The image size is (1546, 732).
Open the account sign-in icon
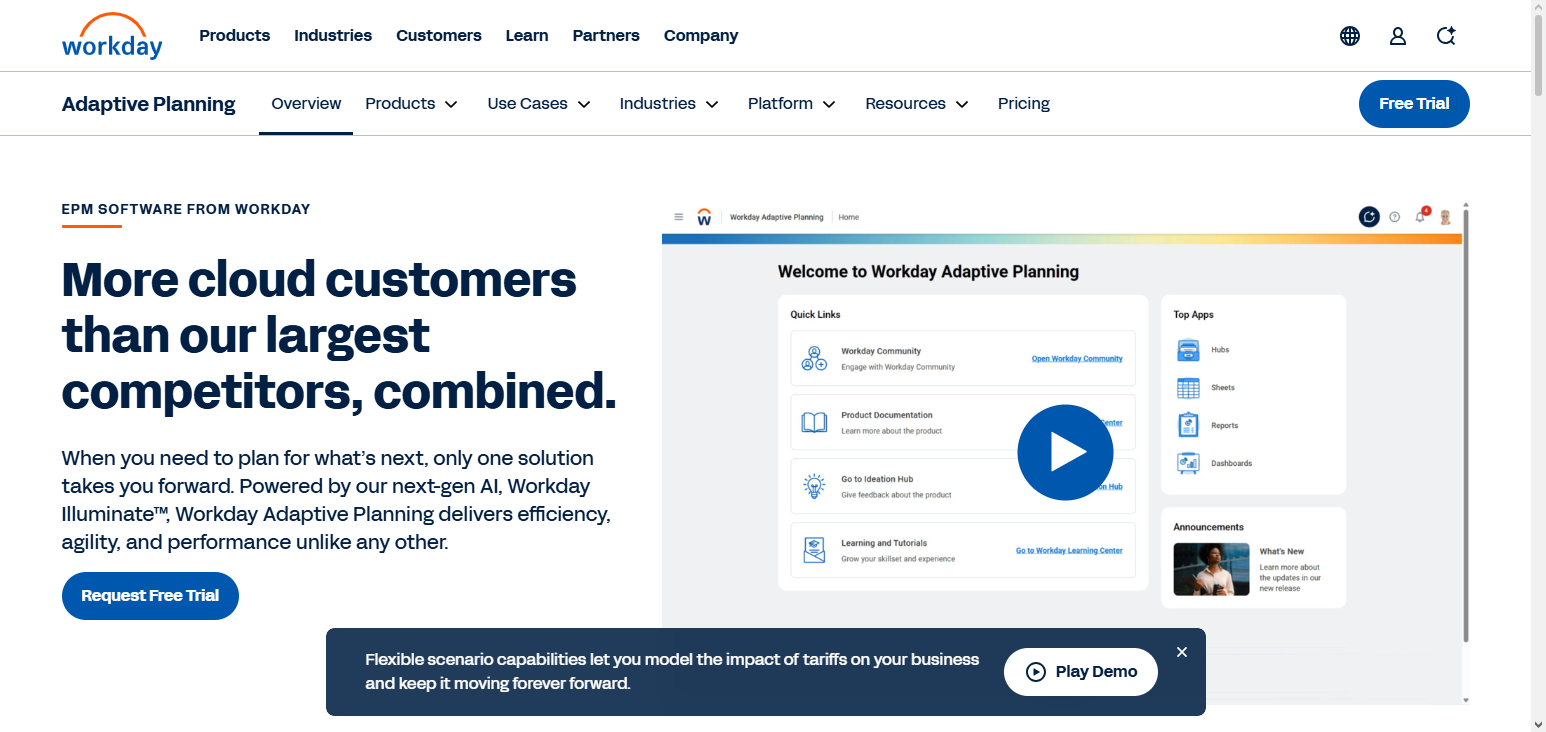coord(1397,35)
